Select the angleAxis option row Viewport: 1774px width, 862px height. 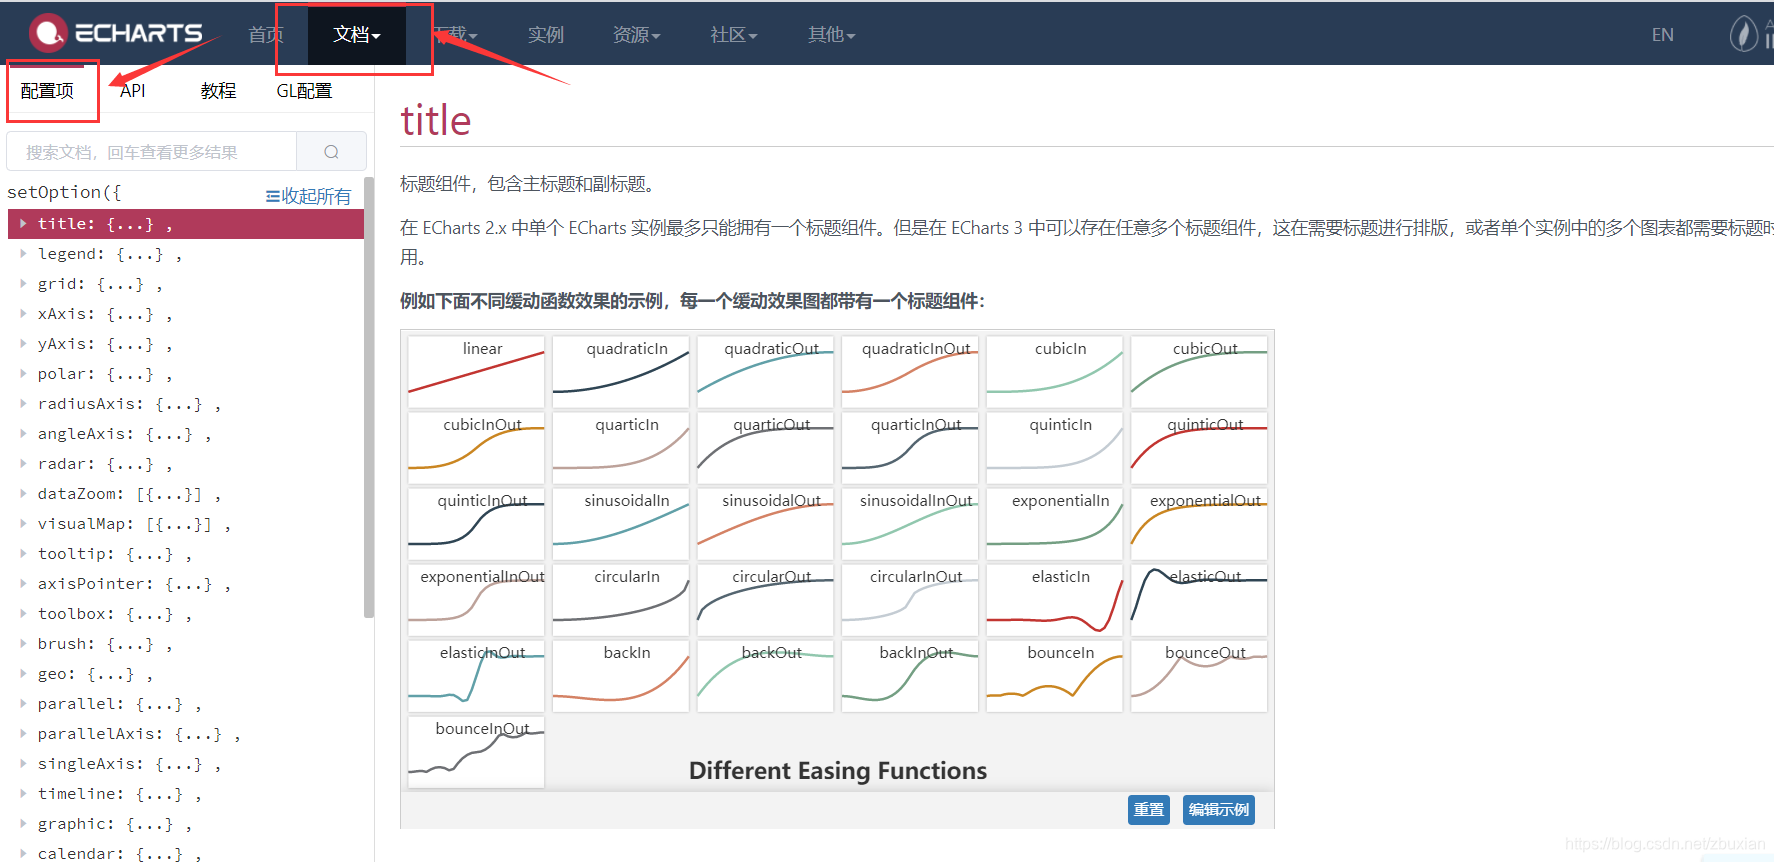[x=185, y=434]
